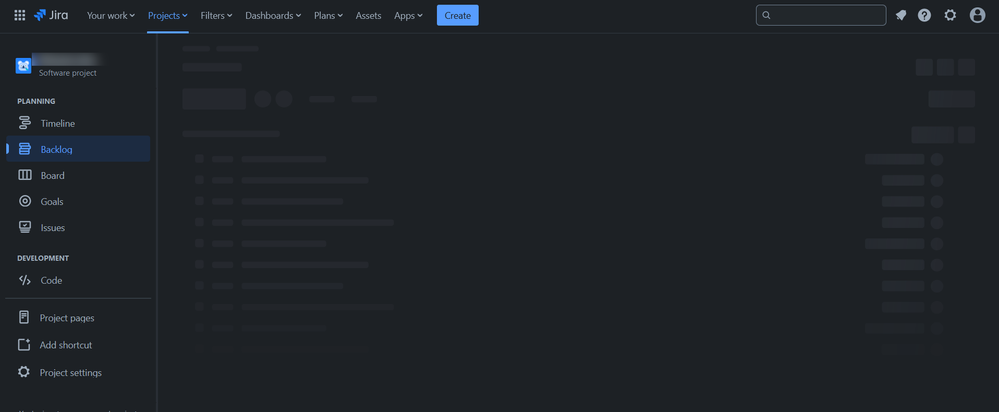Open the settings gear icon
Viewport: 999px width, 412px height.
[x=950, y=15]
